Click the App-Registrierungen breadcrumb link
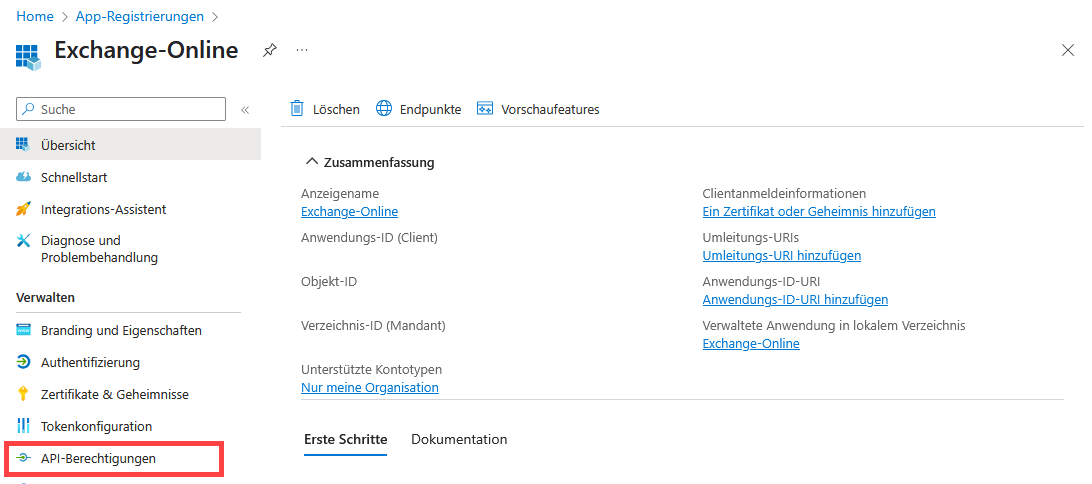This screenshot has width=1092, height=484. click(x=140, y=16)
